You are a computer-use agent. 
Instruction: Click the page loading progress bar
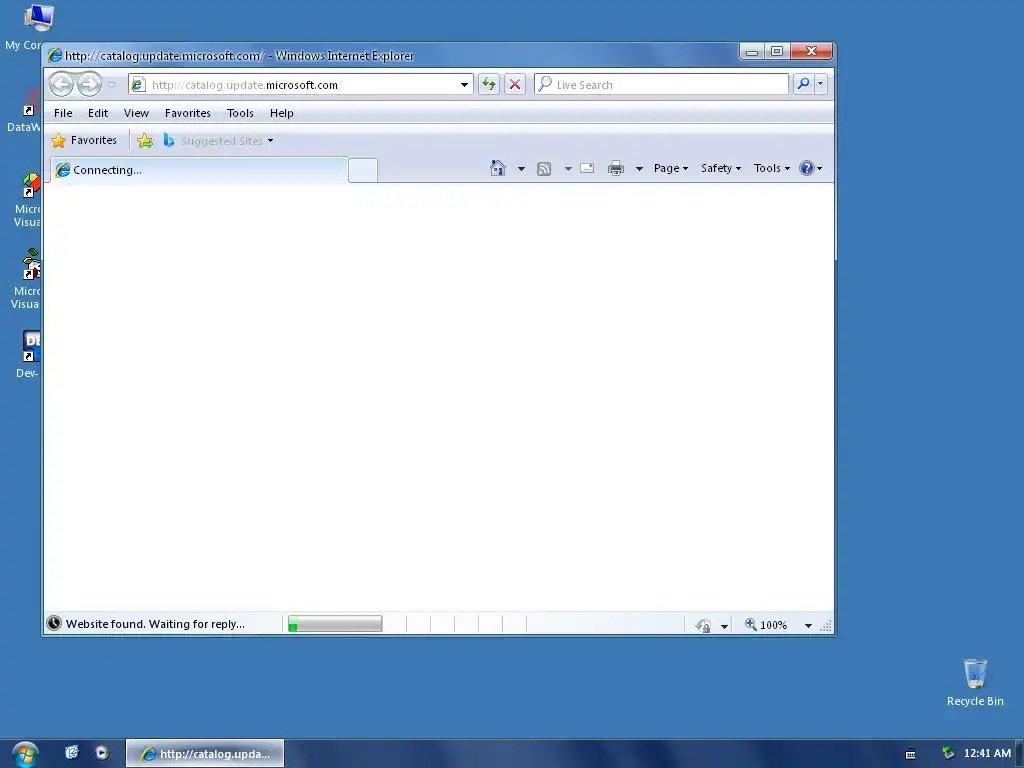[335, 624]
